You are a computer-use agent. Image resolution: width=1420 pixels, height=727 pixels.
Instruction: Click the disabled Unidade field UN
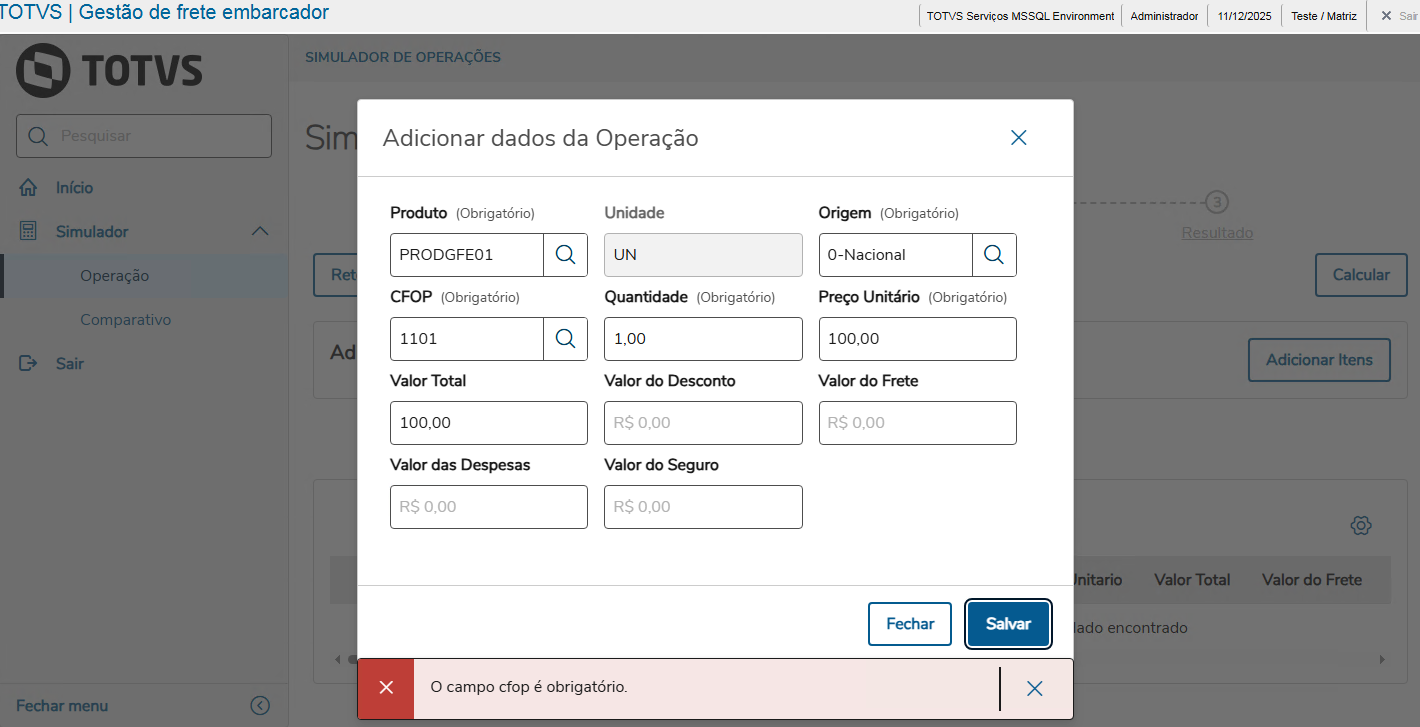[x=703, y=255]
